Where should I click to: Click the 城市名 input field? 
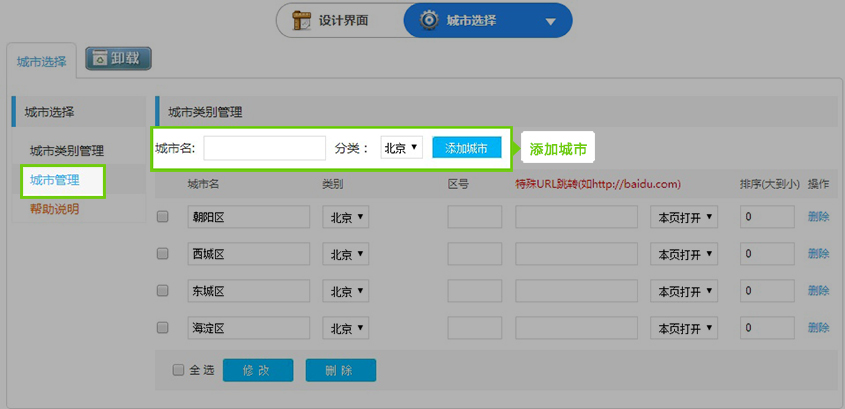(265, 148)
